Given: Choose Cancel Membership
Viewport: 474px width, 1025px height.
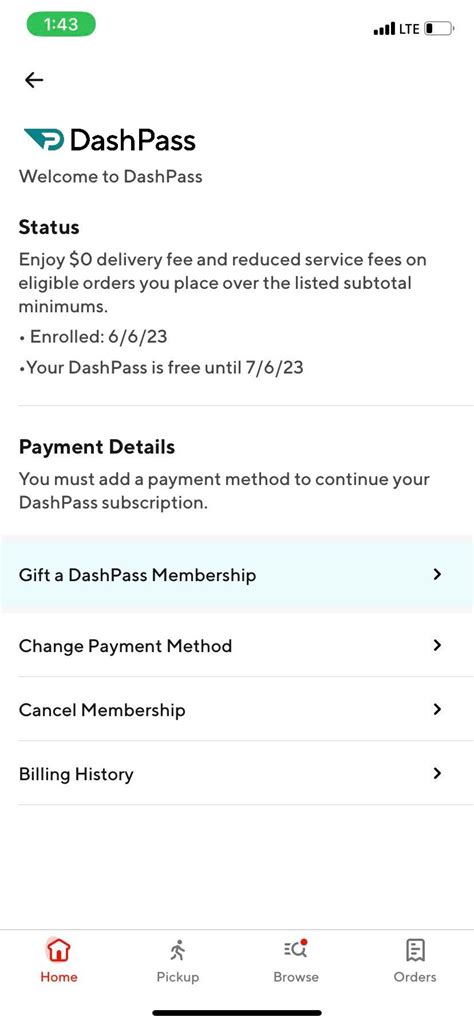Looking at the screenshot, I should click(x=237, y=709).
